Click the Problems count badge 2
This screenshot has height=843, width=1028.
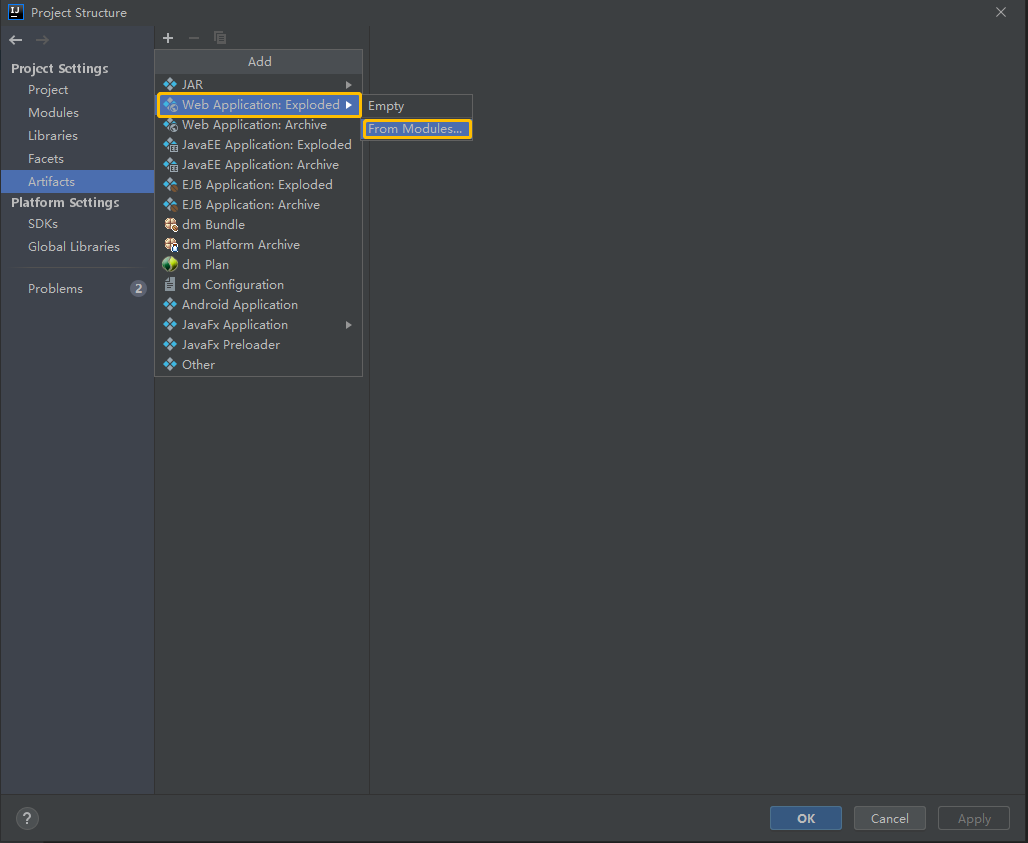click(x=138, y=288)
